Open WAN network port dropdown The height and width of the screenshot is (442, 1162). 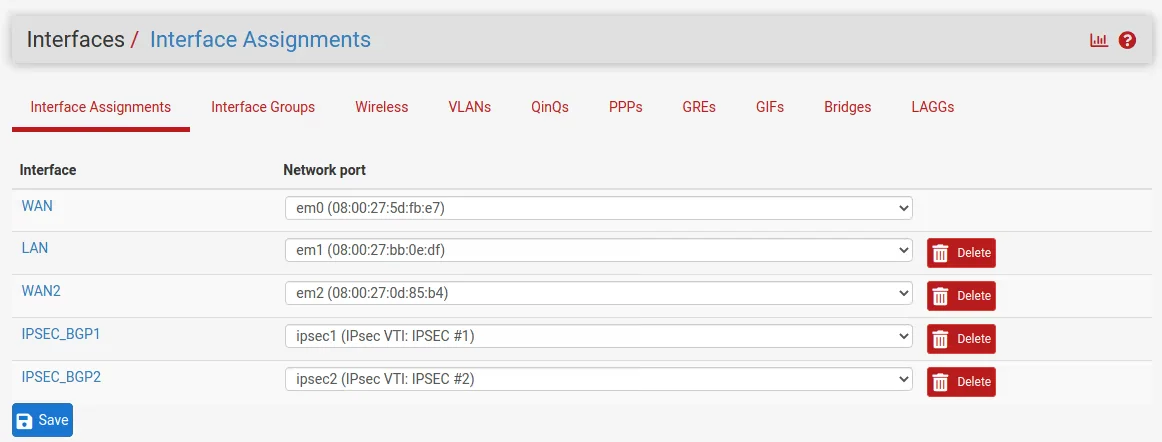(598, 208)
